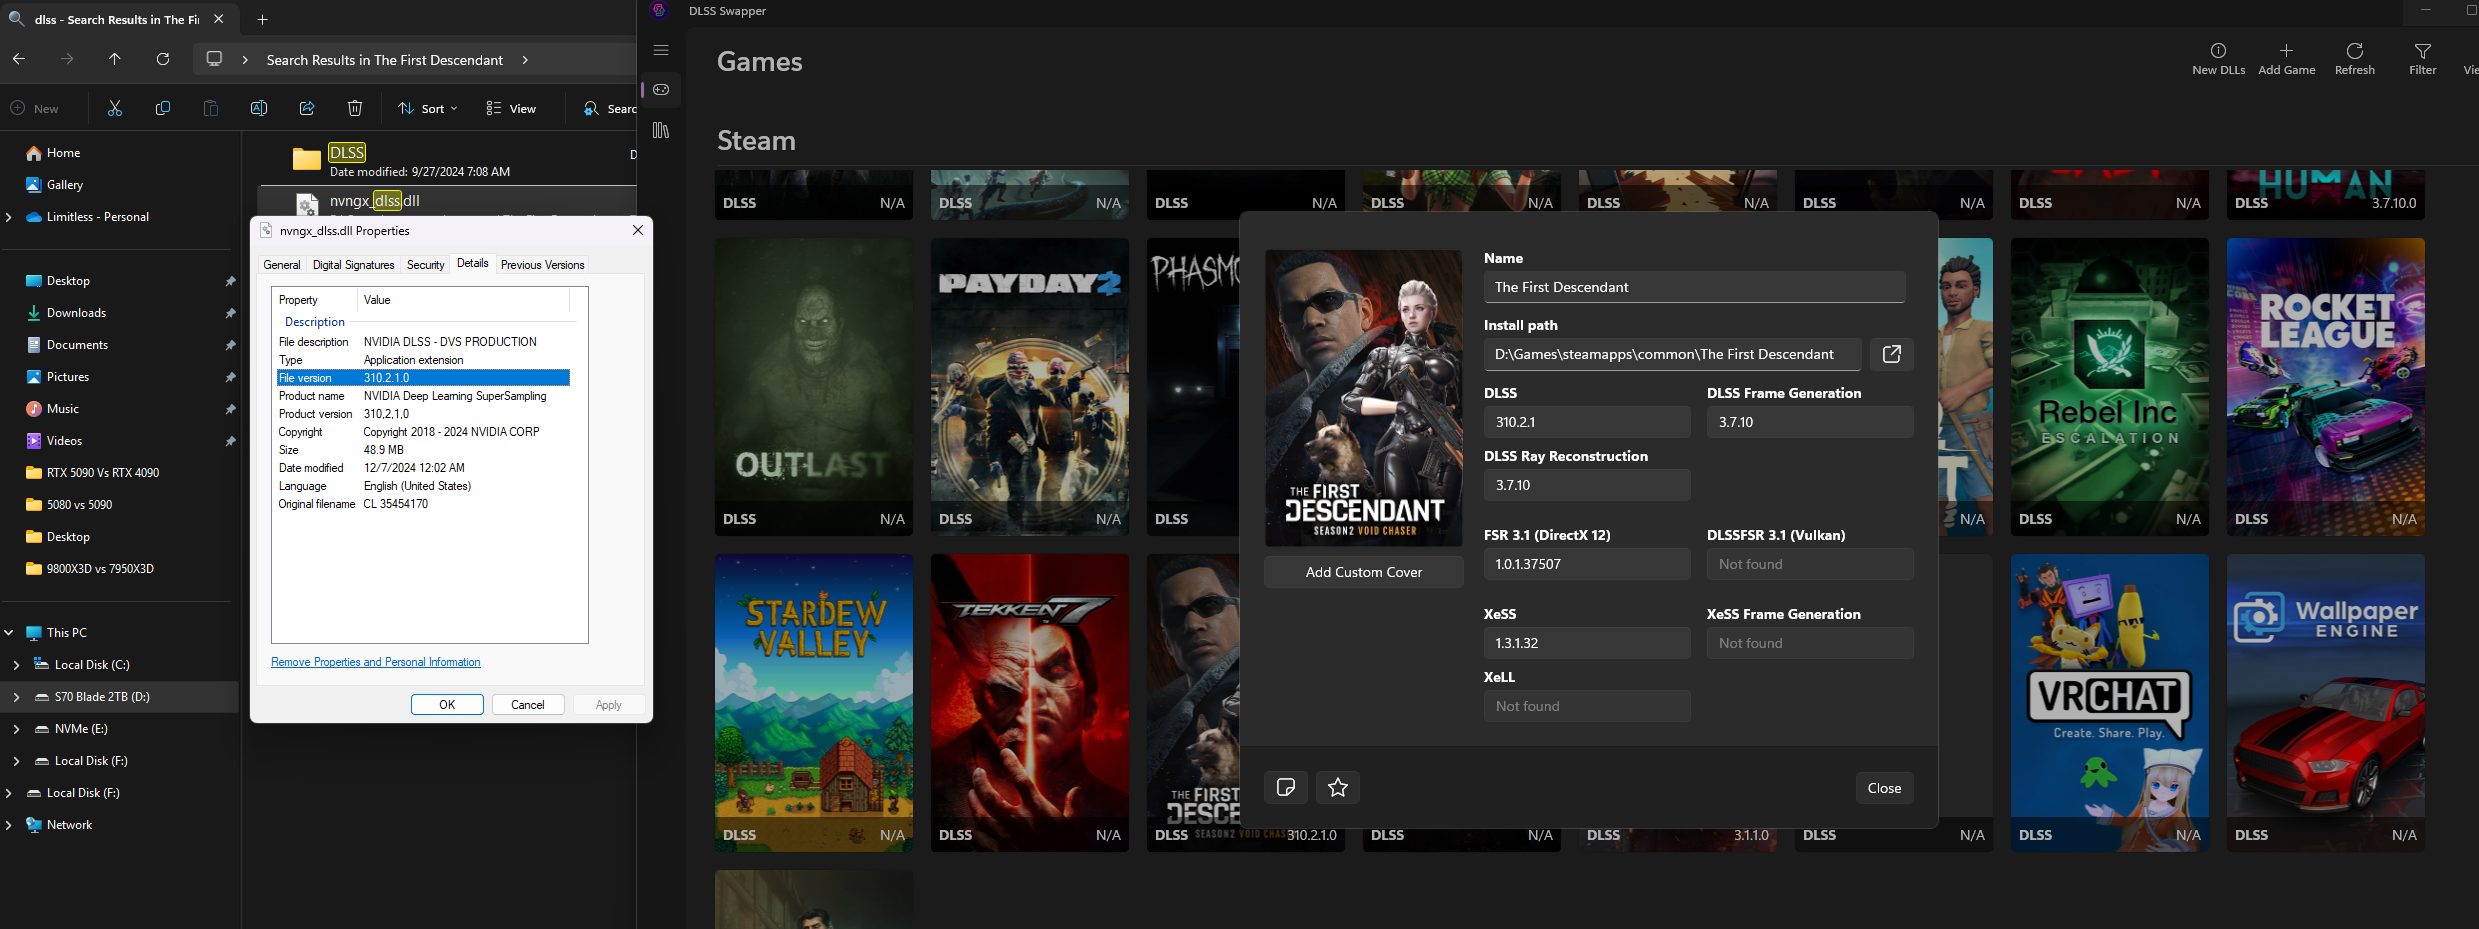
Task: Open Documents in navigation pane
Action: pyautogui.click(x=77, y=345)
